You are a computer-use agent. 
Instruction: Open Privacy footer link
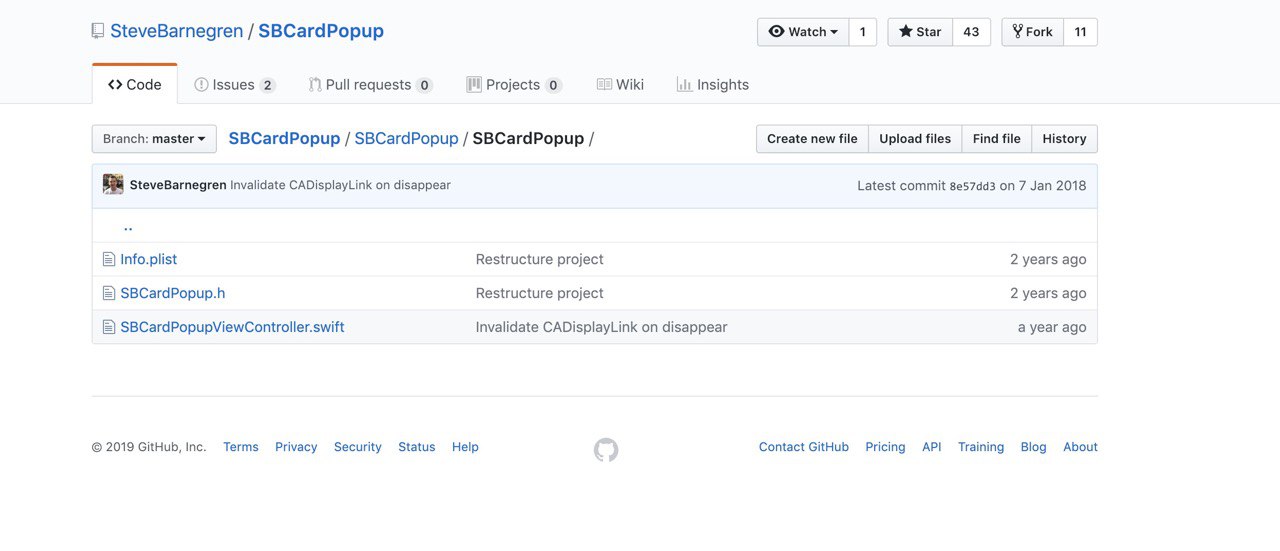(x=296, y=447)
